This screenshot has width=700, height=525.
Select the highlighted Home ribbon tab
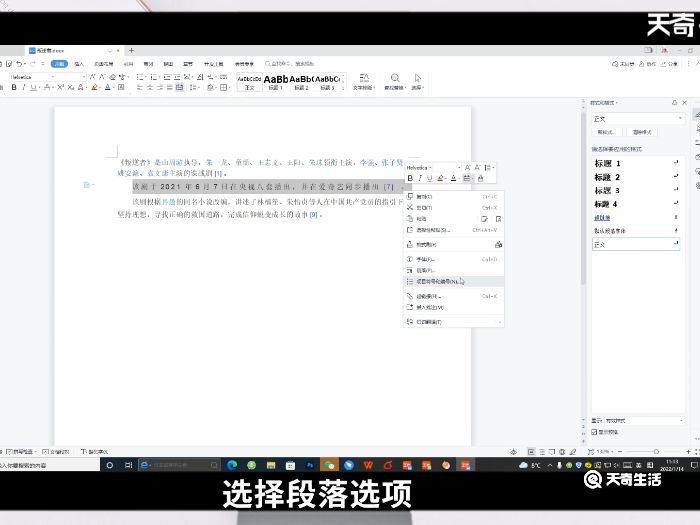(x=59, y=64)
